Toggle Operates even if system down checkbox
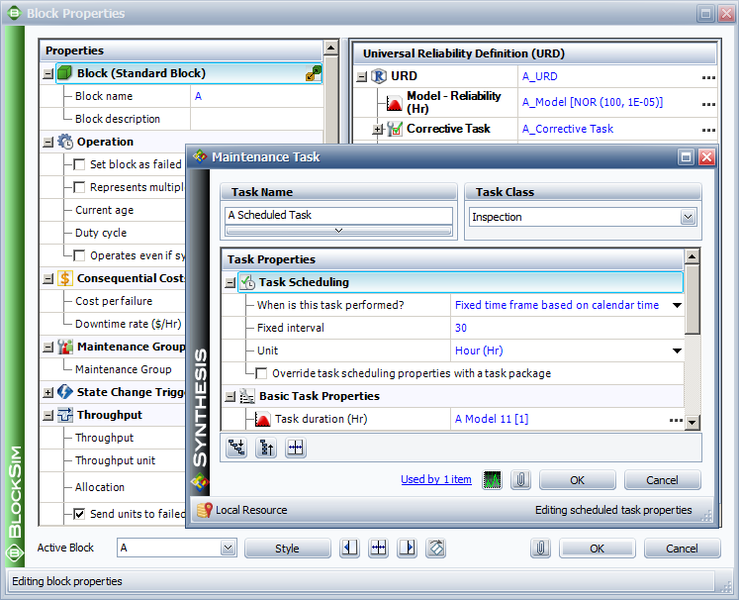The image size is (739, 600). click(79, 255)
